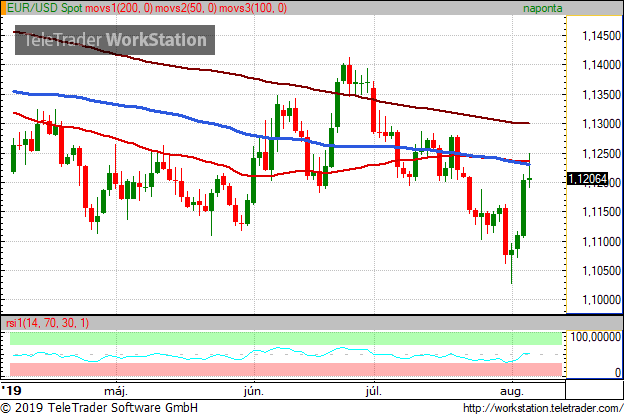Screen dimensions: 624x417
Task: Click the blue moving average line end
Action: pyautogui.click(x=528, y=164)
